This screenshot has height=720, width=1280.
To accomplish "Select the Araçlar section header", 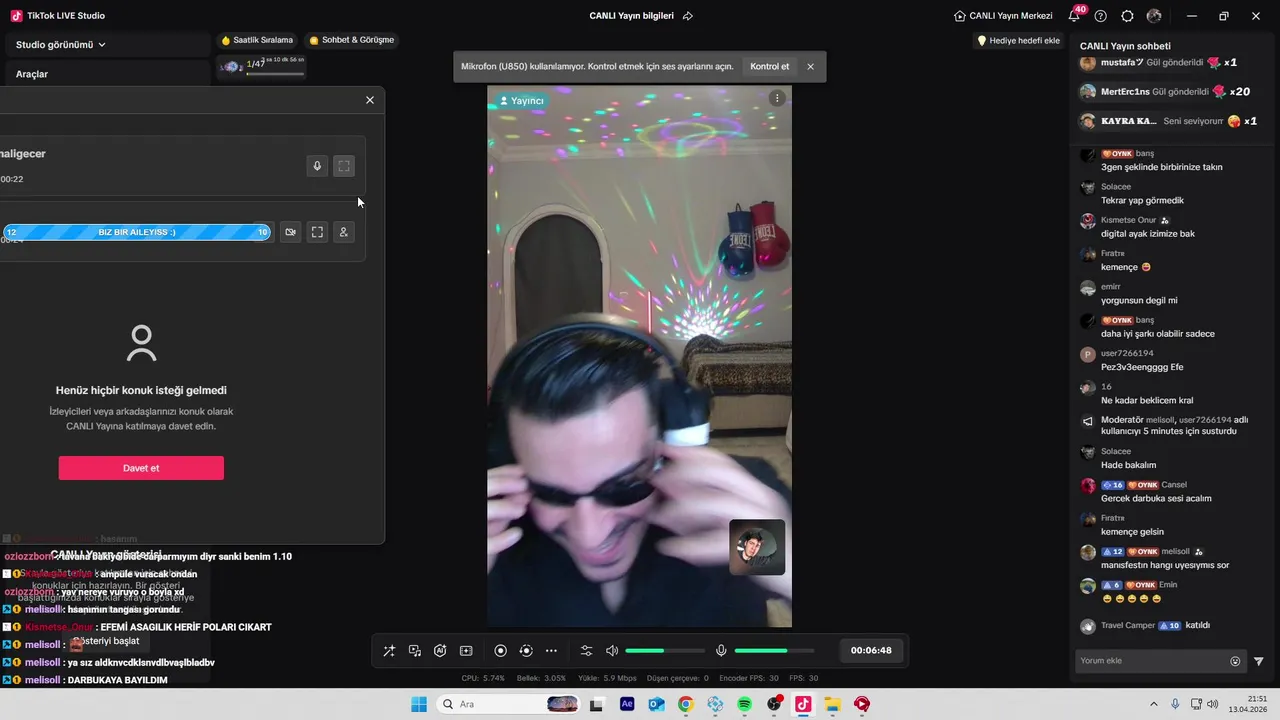I will [32, 74].
